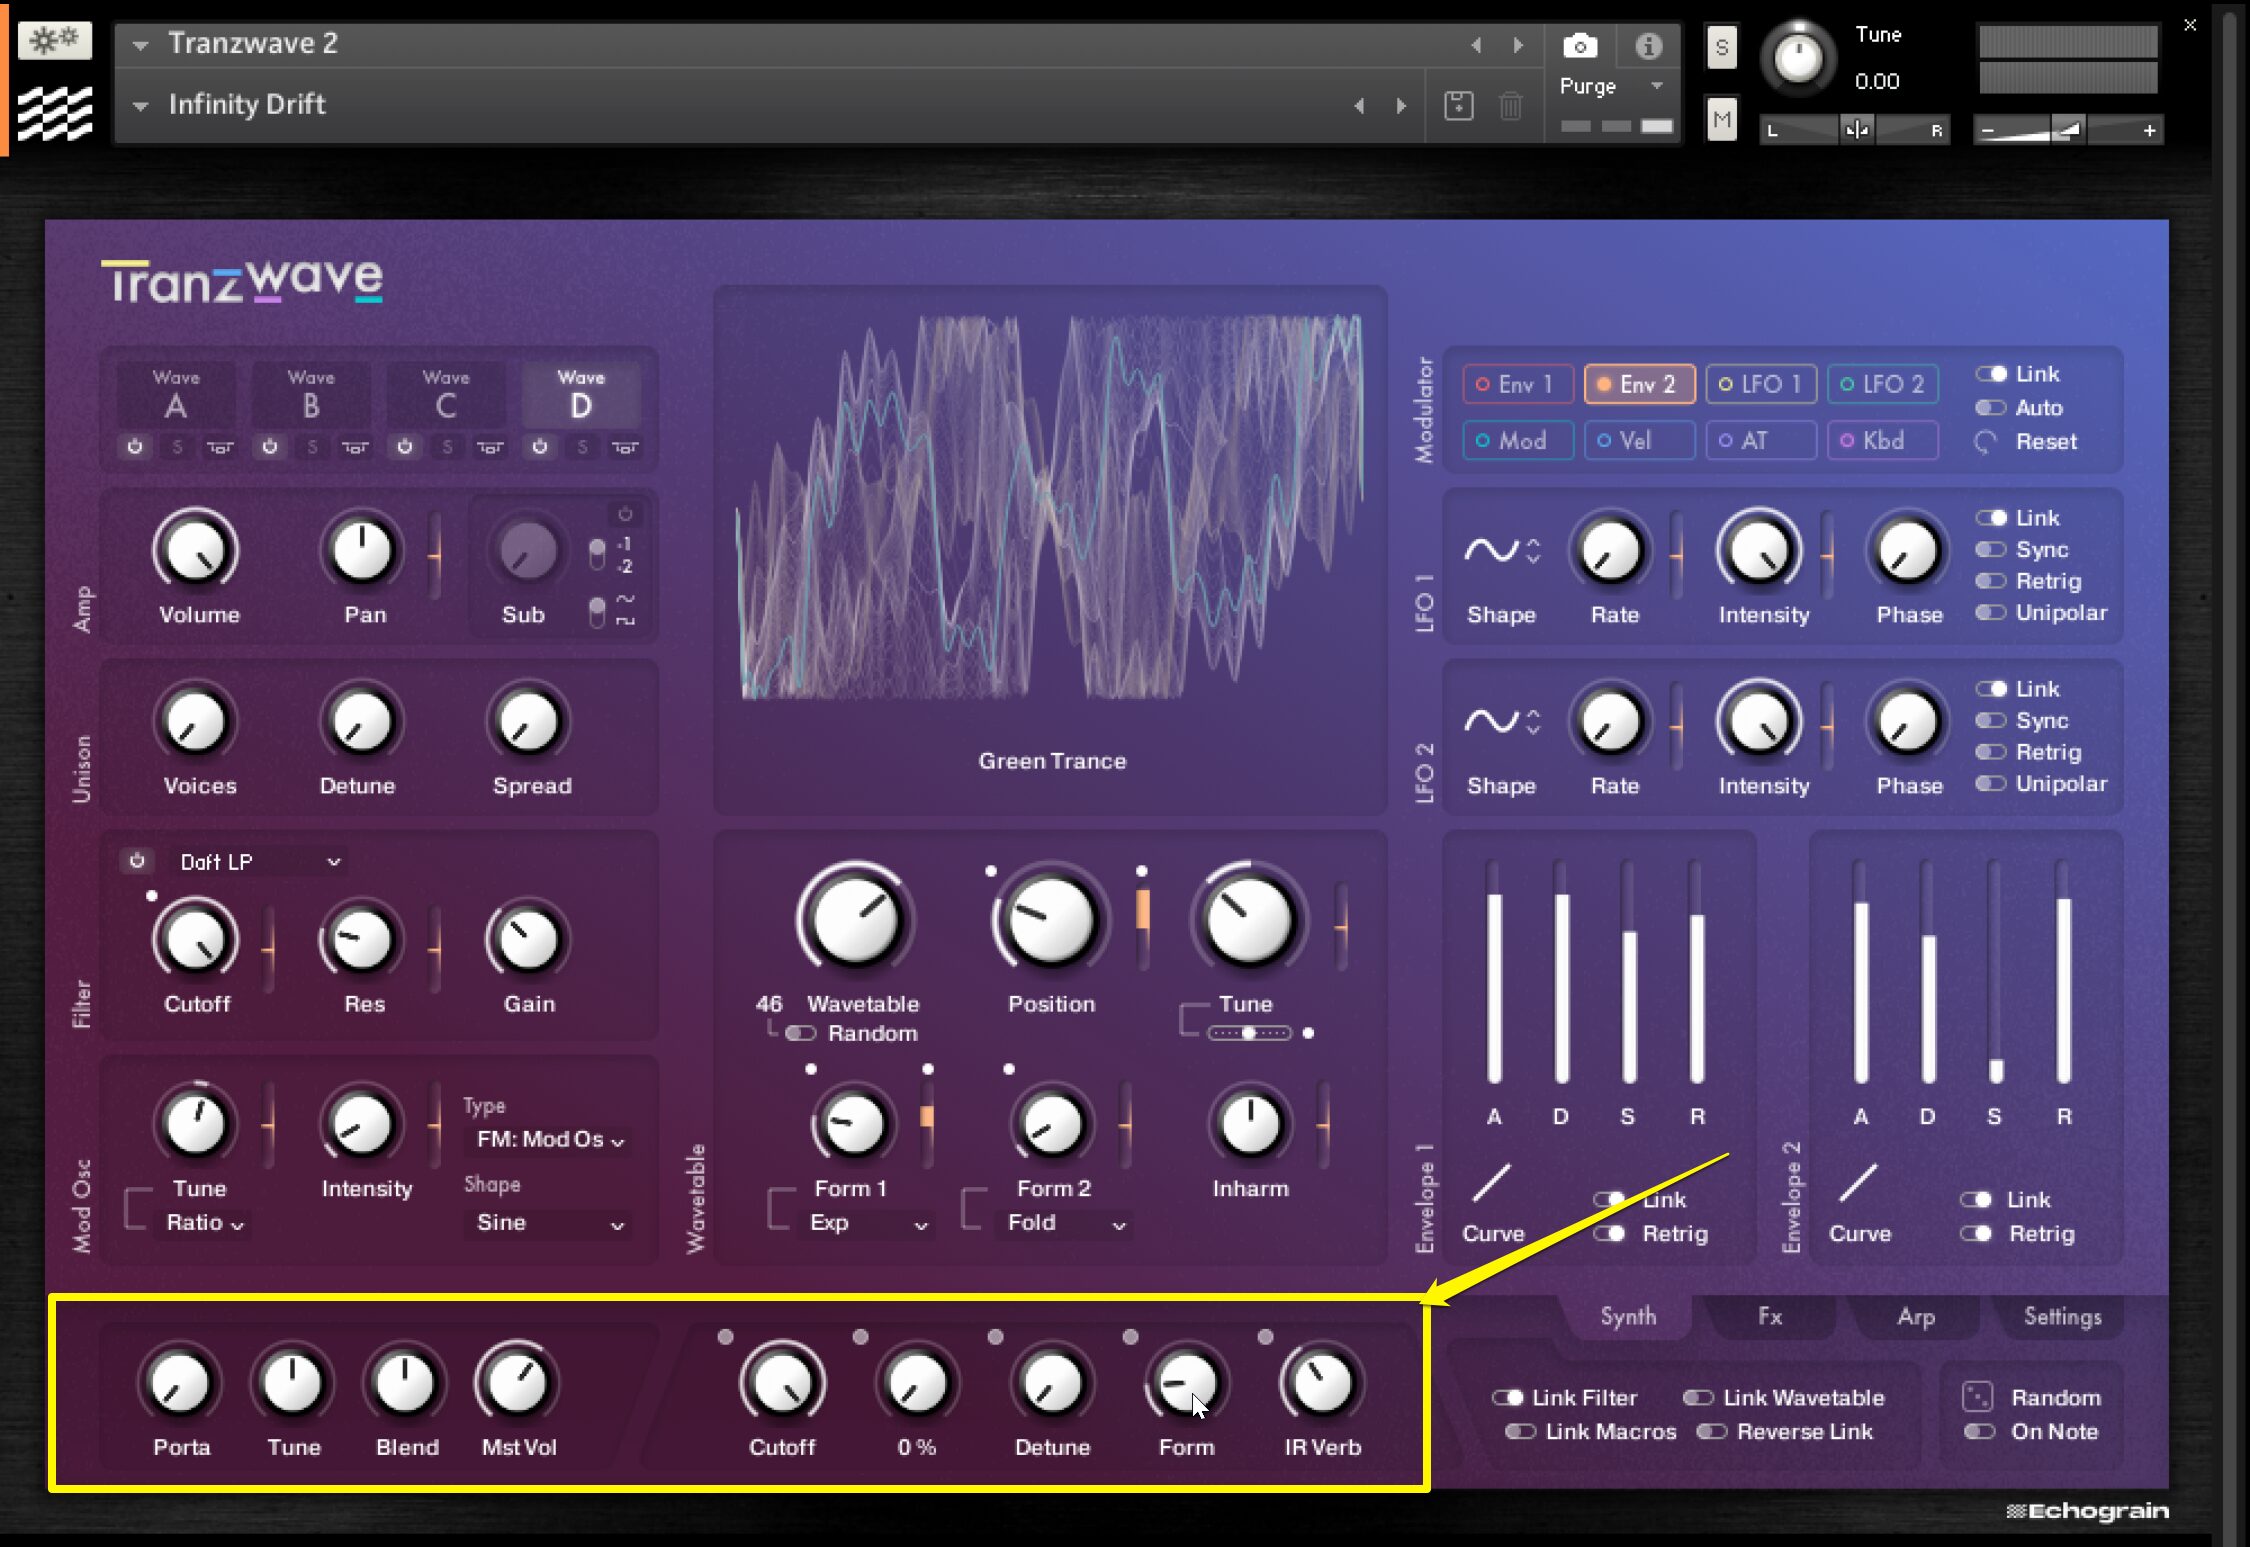Click the Kontakt snowflake settings icon
The height and width of the screenshot is (1547, 2250).
coord(55,41)
